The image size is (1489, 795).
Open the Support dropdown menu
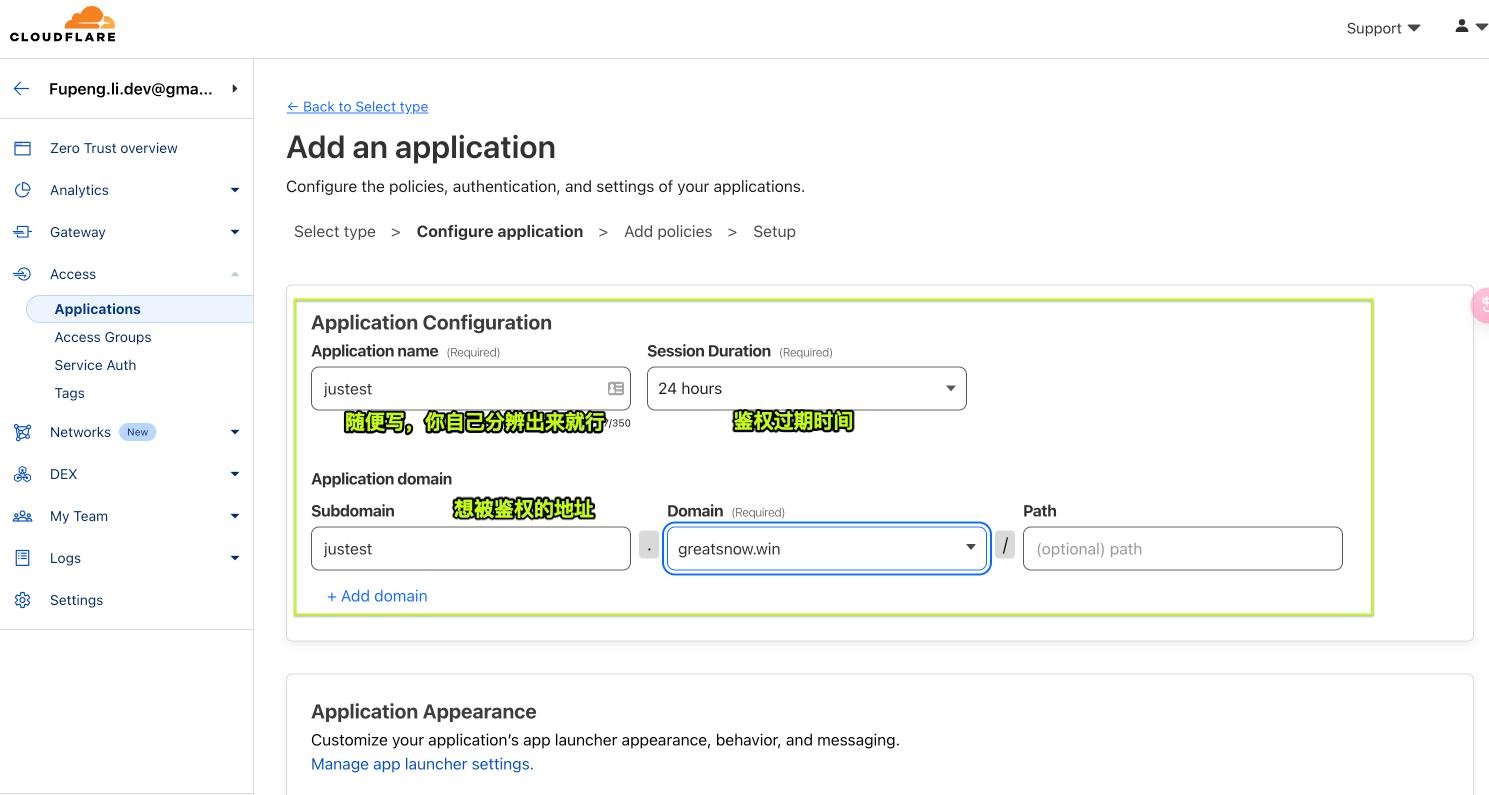(x=1383, y=28)
